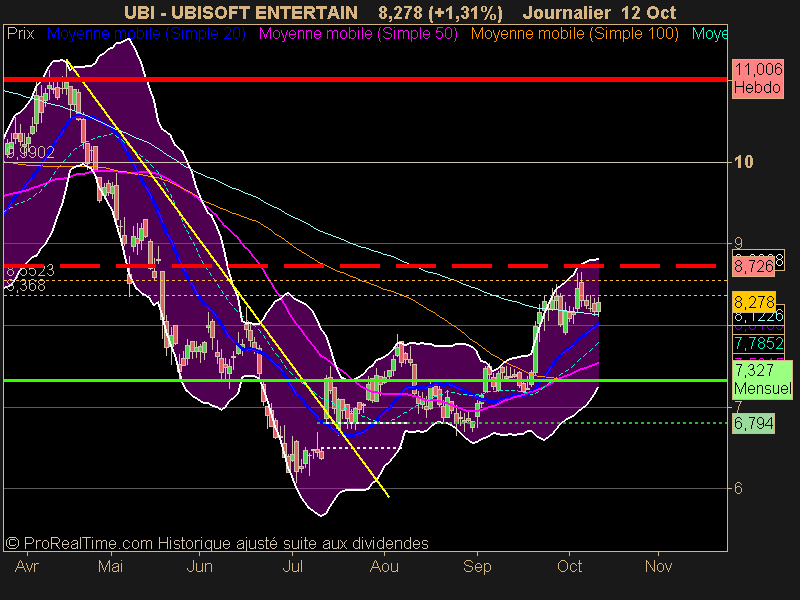Select the solid red weekly resistance line
The width and height of the screenshot is (800, 600).
point(365,80)
